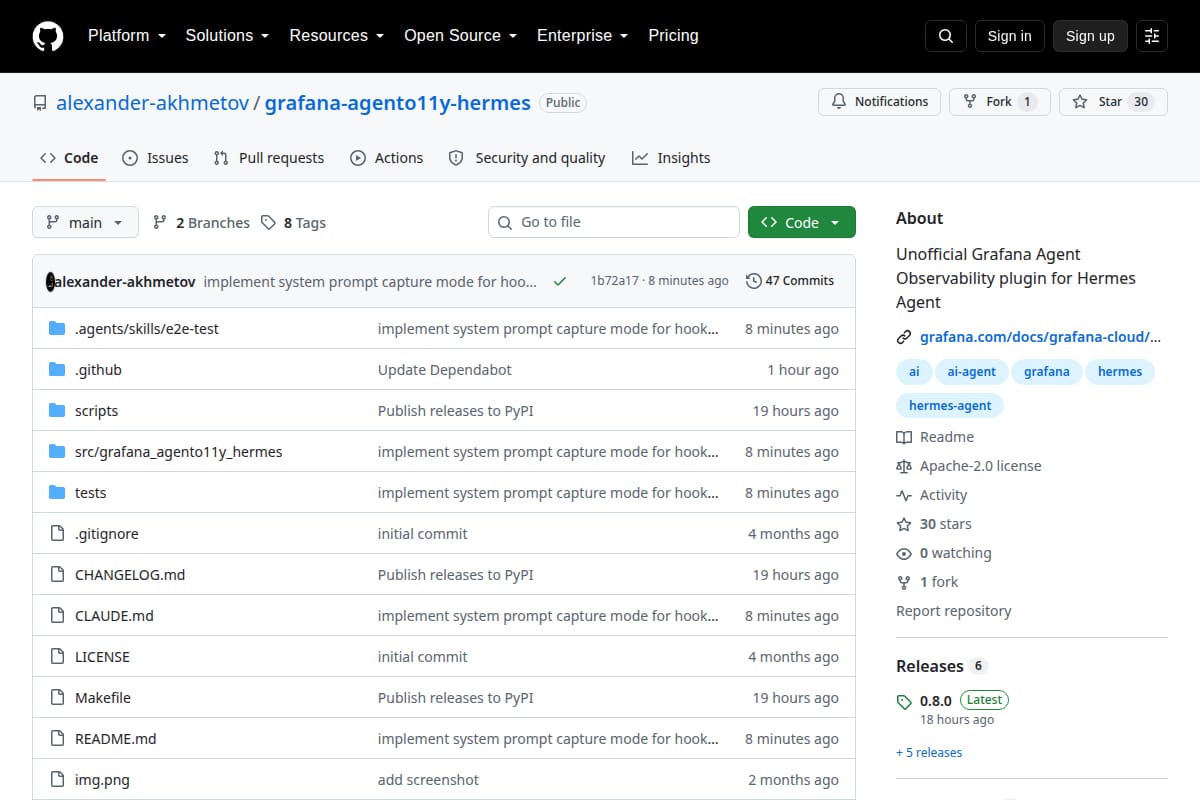Open the Actions tab
Image resolution: width=1200 pixels, height=800 pixels.
pyautogui.click(x=386, y=158)
